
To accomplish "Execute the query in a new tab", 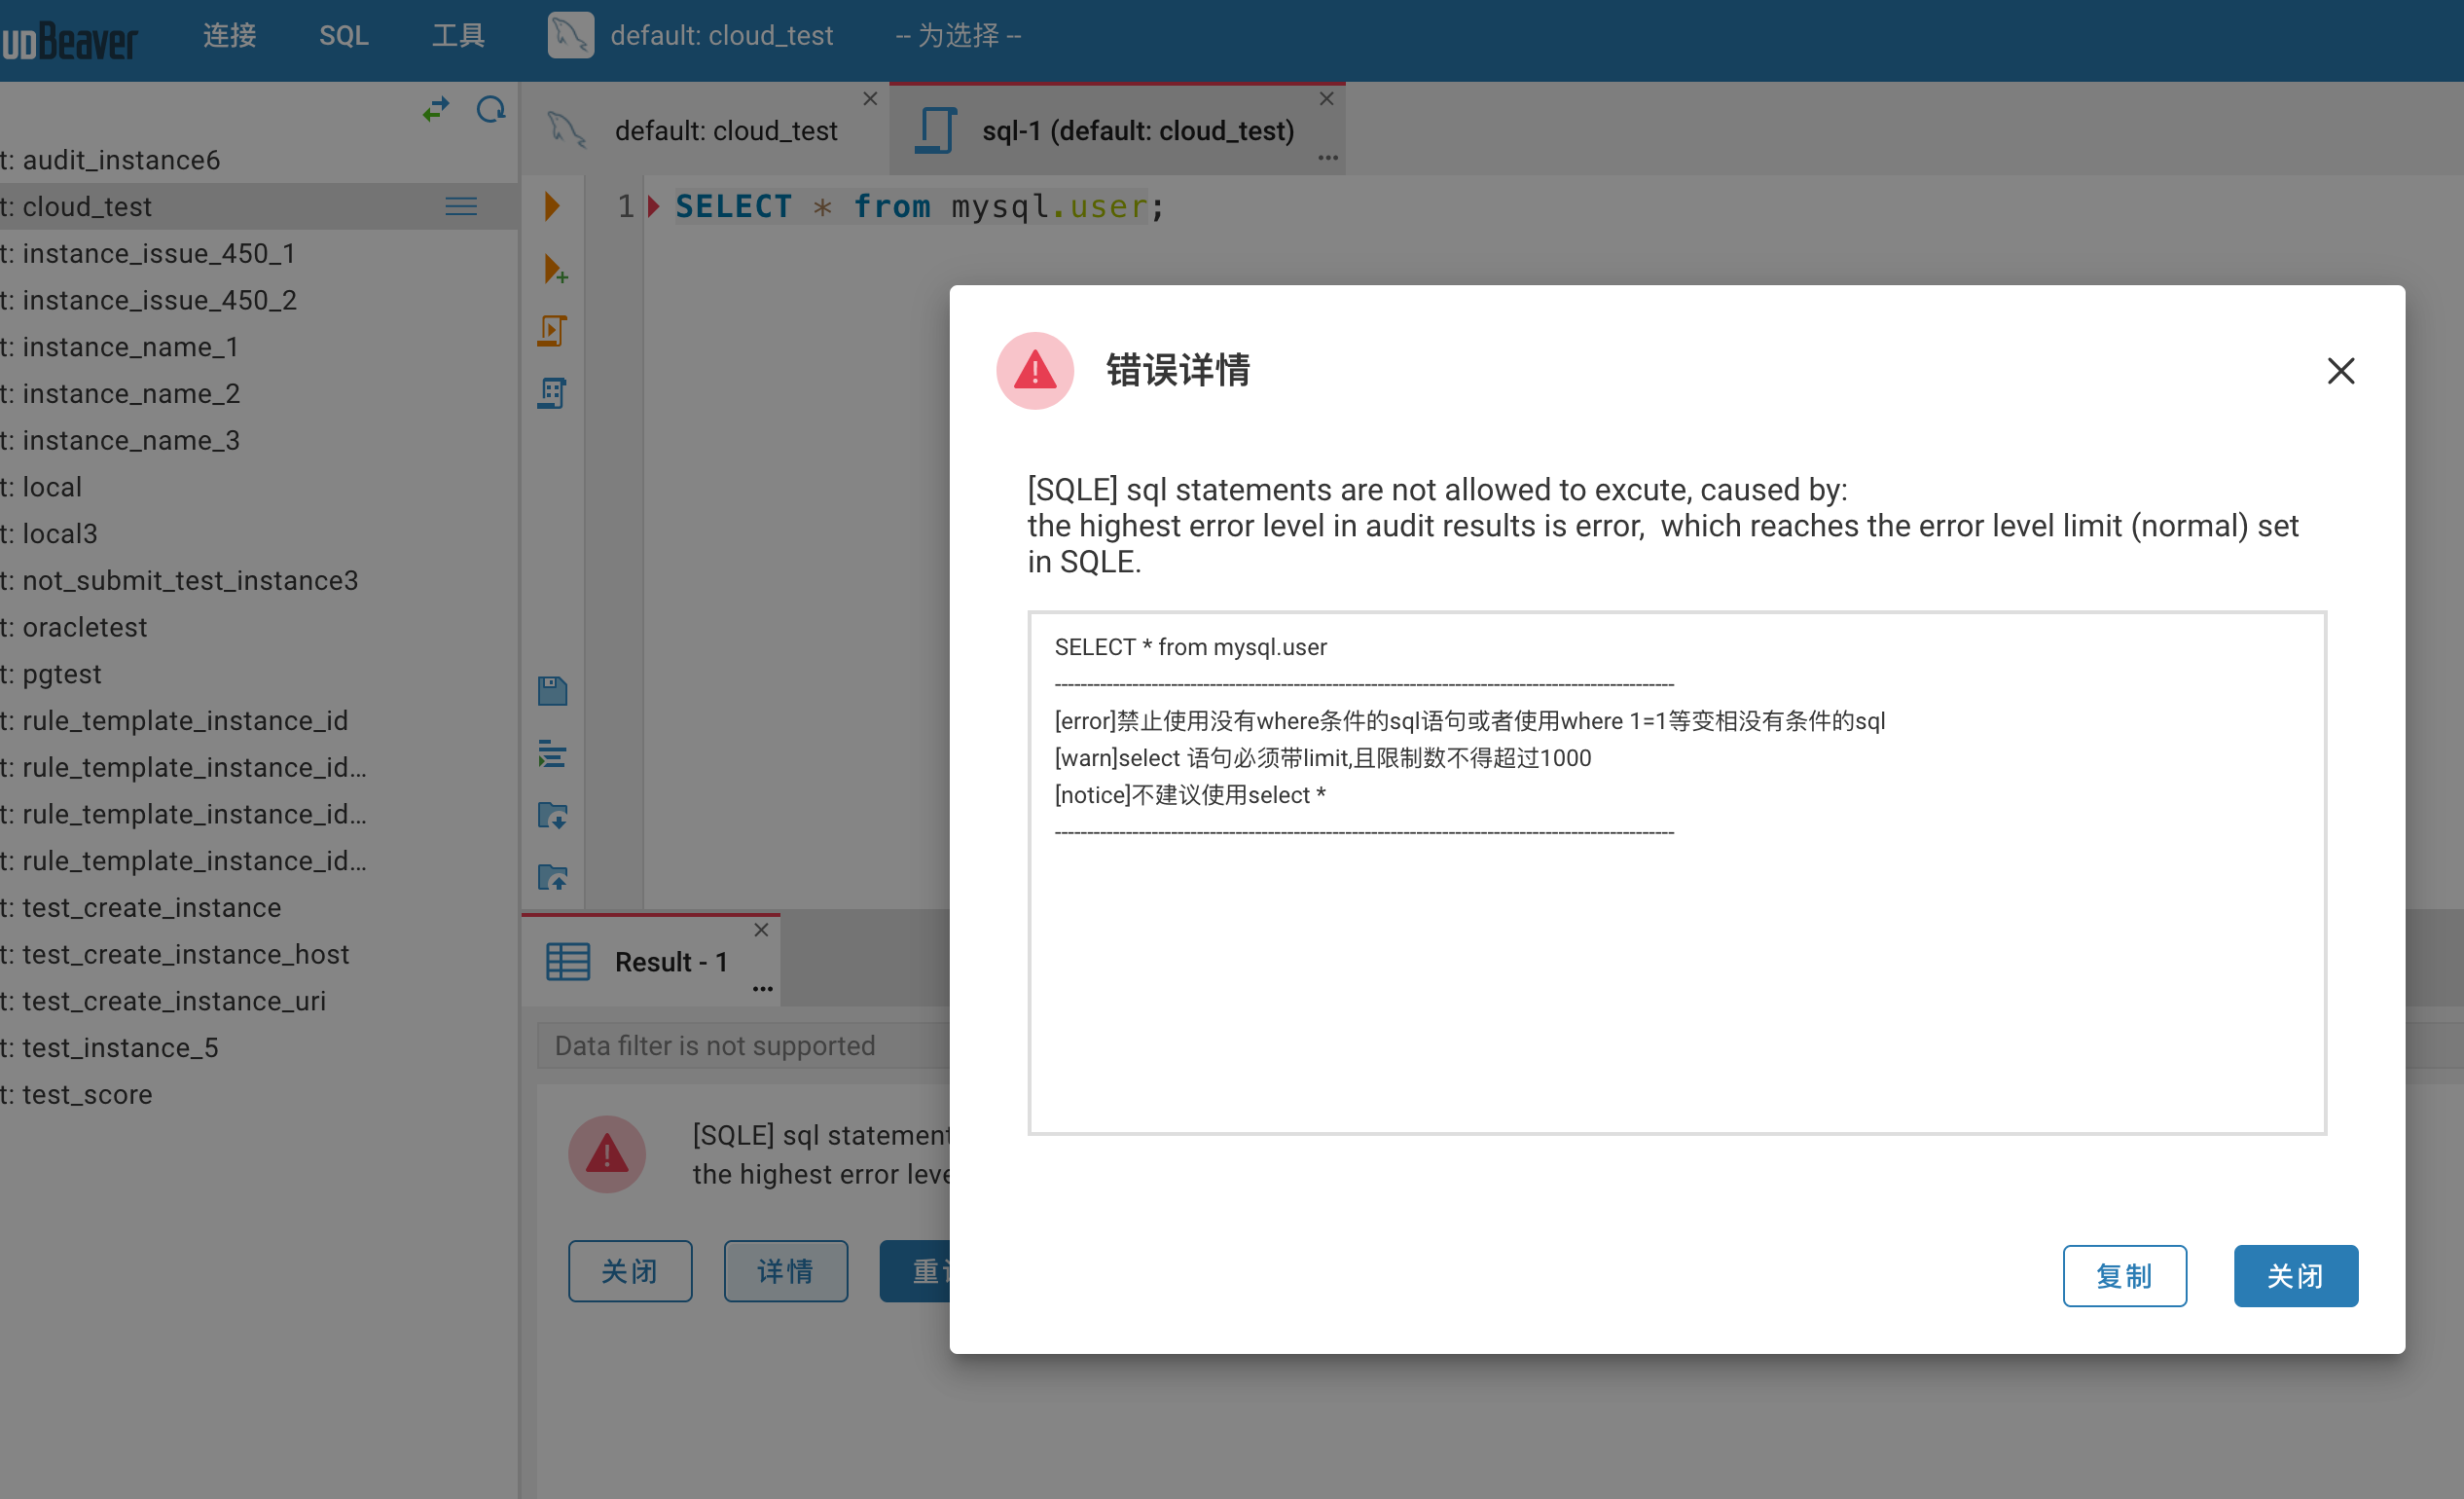I will pos(554,268).
